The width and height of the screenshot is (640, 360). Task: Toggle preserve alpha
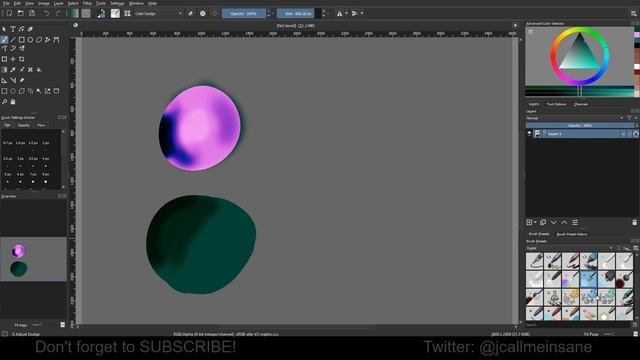(x=202, y=13)
